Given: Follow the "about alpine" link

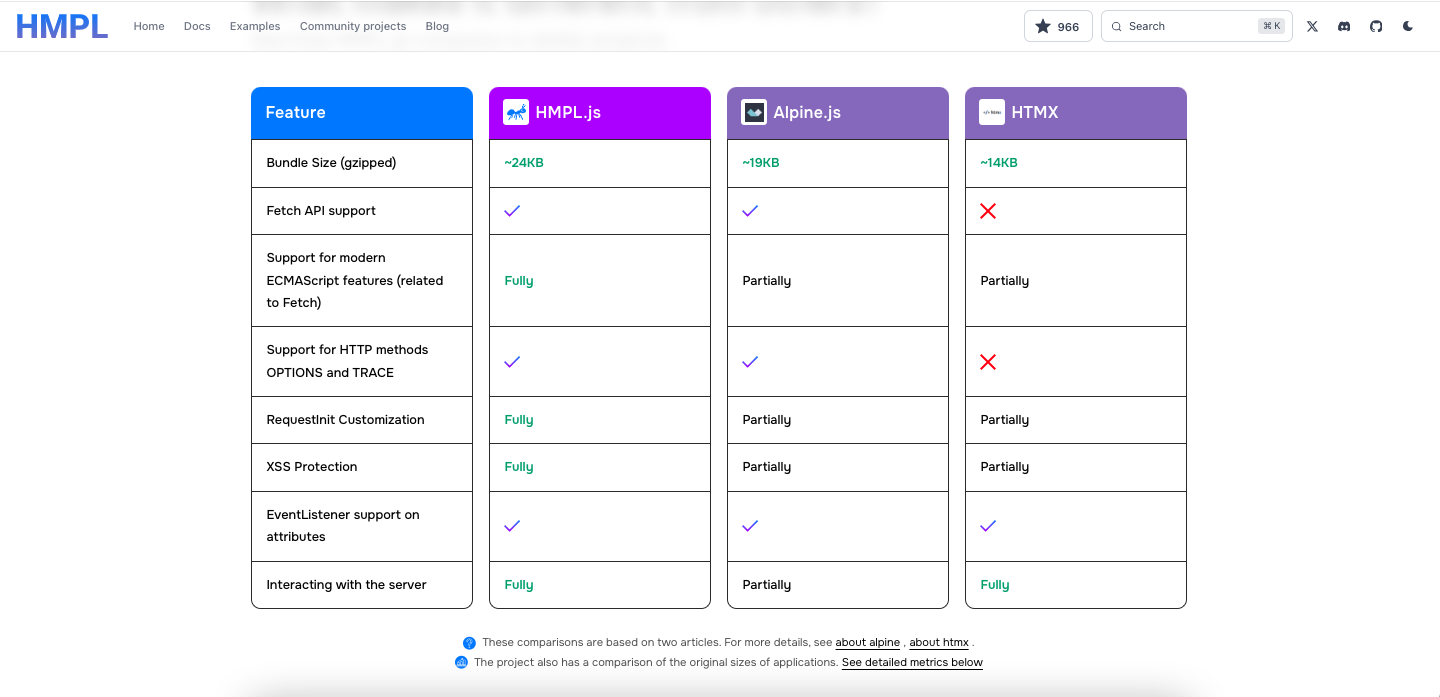Looking at the screenshot, I should pos(868,643).
